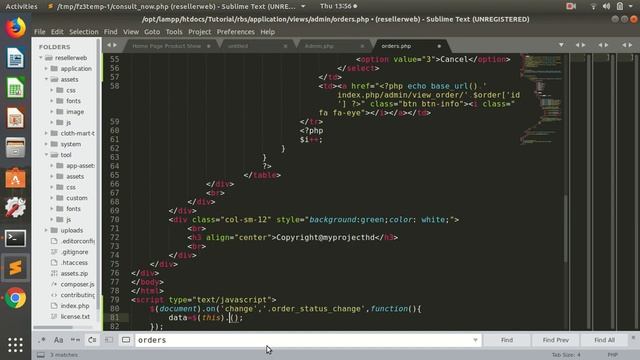Image resolution: width=640 pixels, height=360 pixels.
Task: Open the settings tool with wrench icon
Action: (x=16, y=207)
